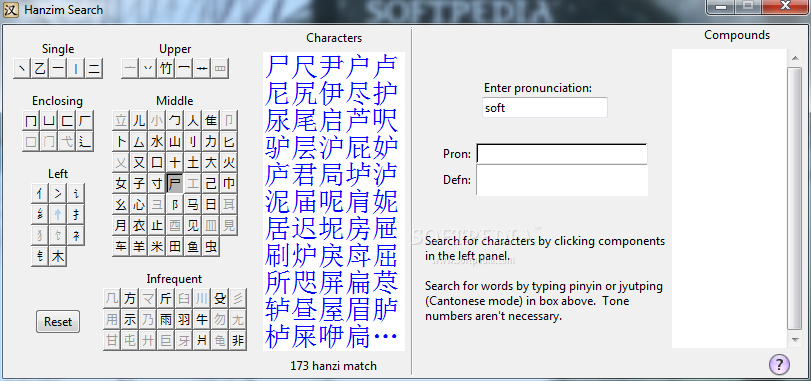Deselect the pressed 尸 component in Middle
This screenshot has width=811, height=381.
175,184
